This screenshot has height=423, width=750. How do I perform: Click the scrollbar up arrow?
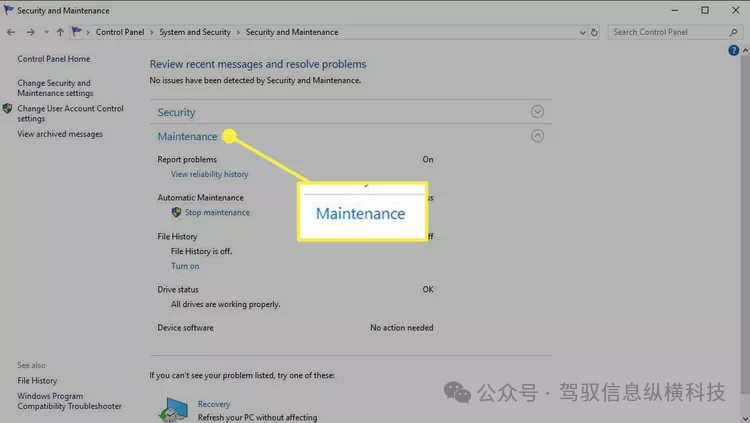(745, 50)
